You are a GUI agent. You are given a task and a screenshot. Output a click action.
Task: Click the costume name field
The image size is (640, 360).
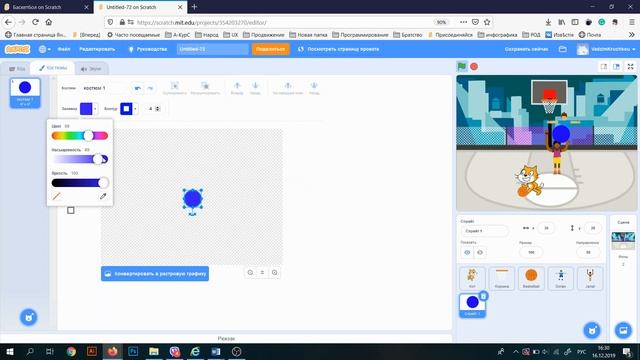104,88
